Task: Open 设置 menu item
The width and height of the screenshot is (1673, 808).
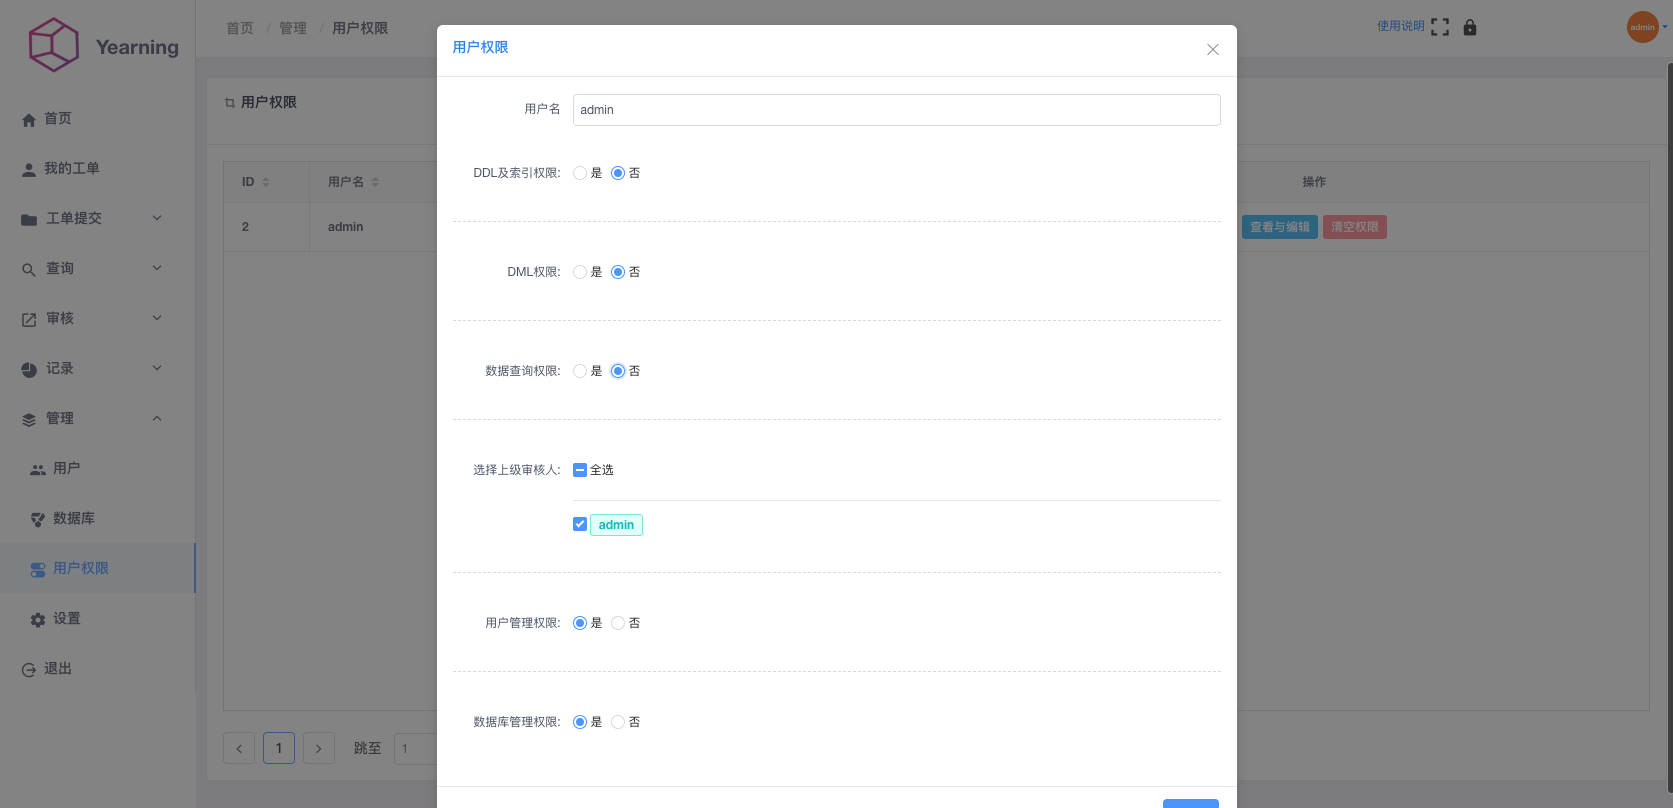Action: coord(97,618)
